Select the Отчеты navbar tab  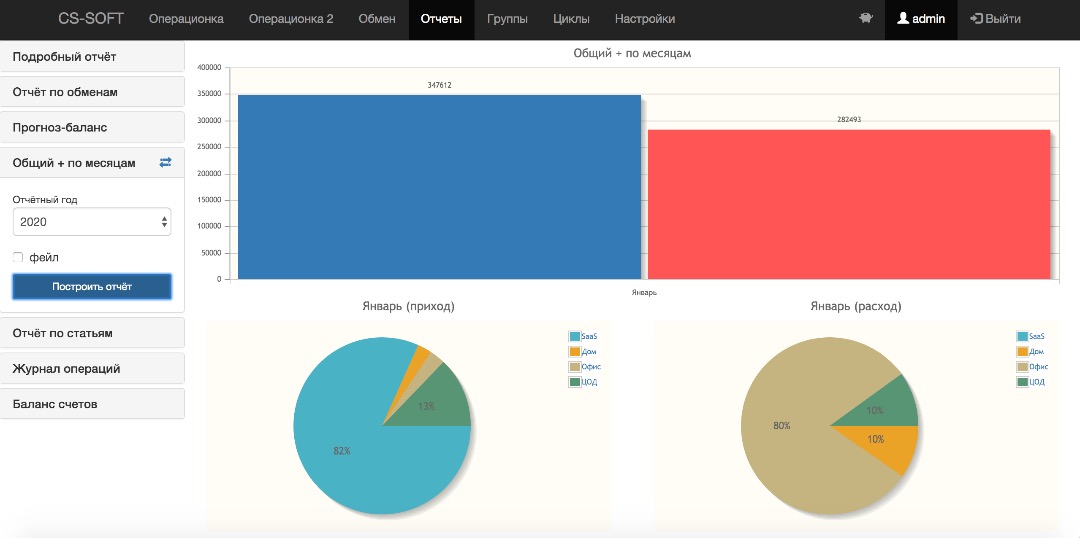(441, 19)
